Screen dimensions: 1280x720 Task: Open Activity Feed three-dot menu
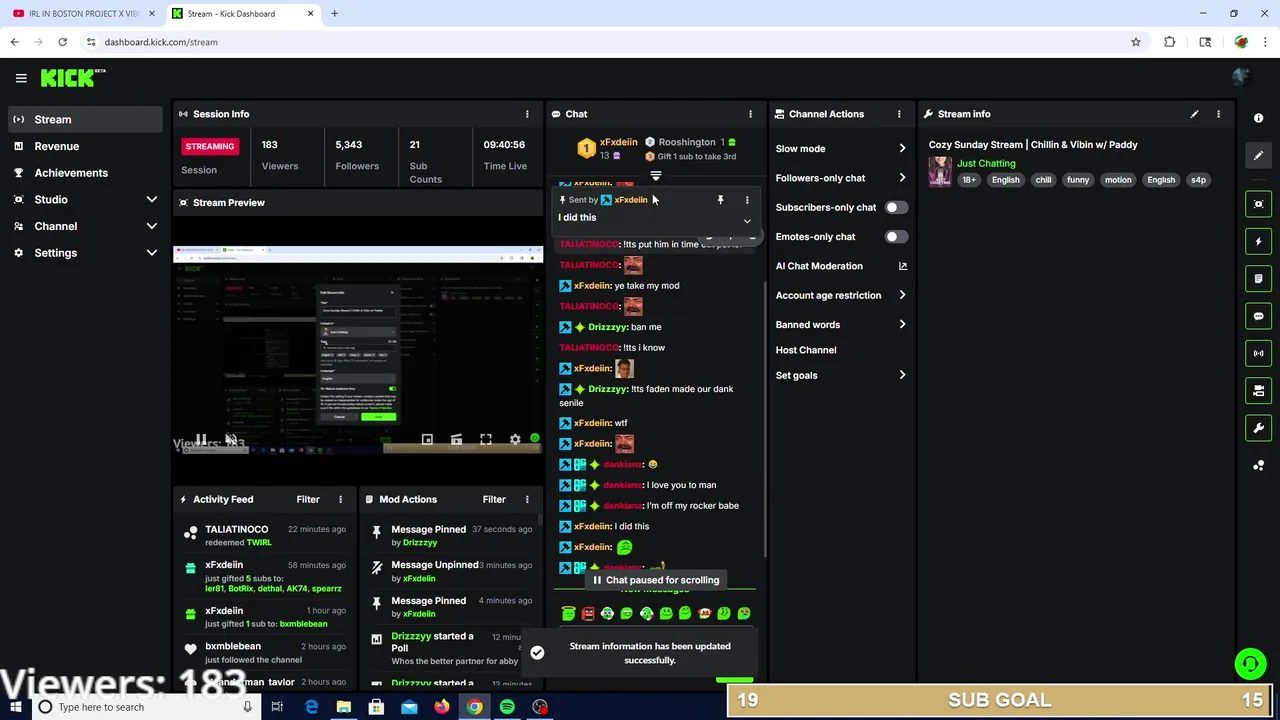[x=340, y=499]
